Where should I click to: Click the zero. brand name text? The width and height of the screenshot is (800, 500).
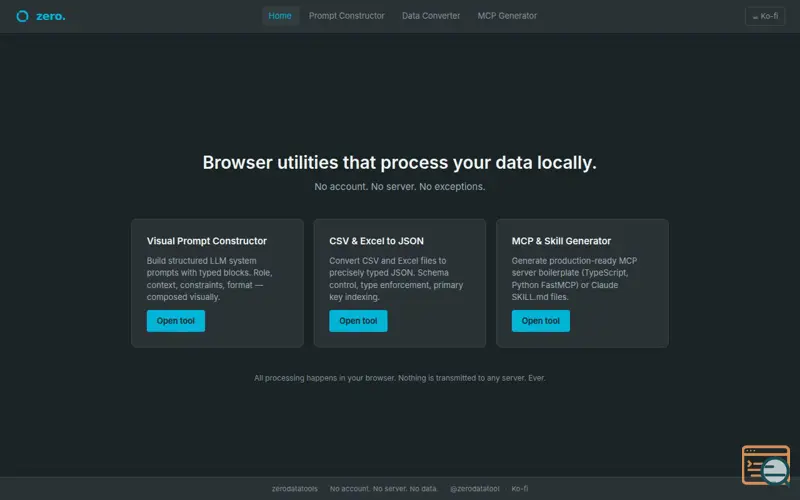click(51, 16)
